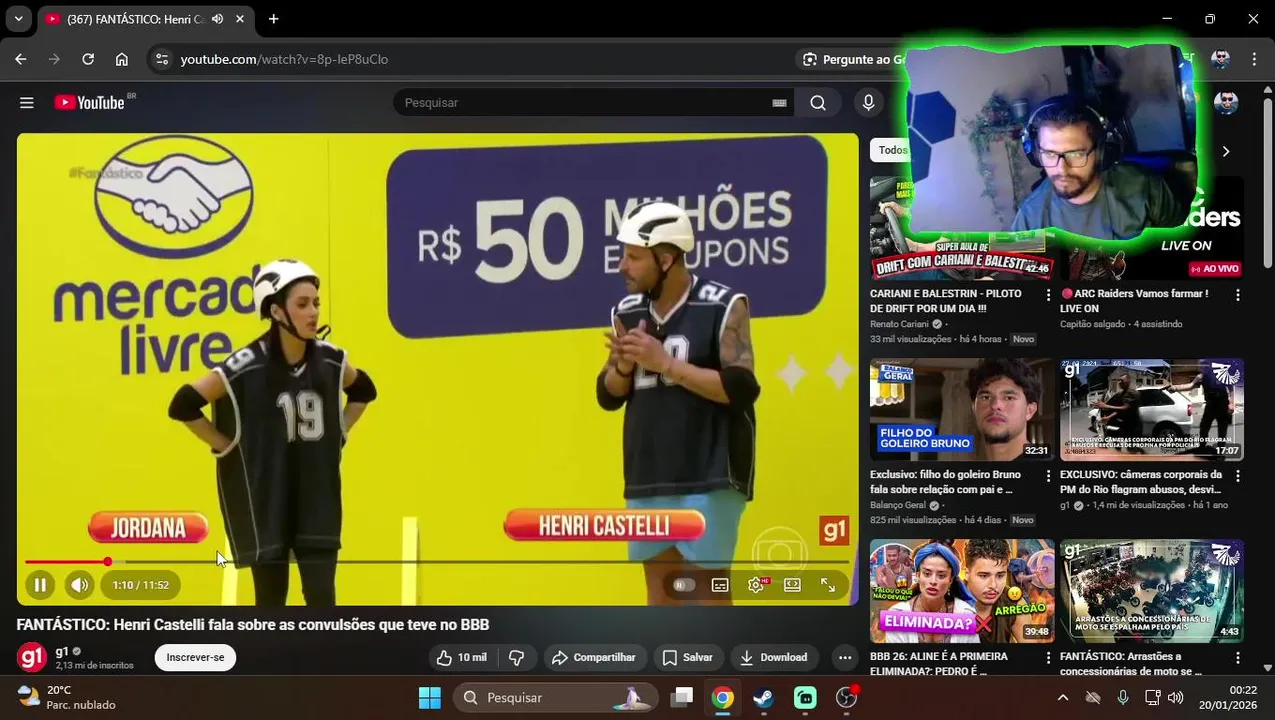
Task: Start voice search with the microphone
Action: (x=868, y=102)
